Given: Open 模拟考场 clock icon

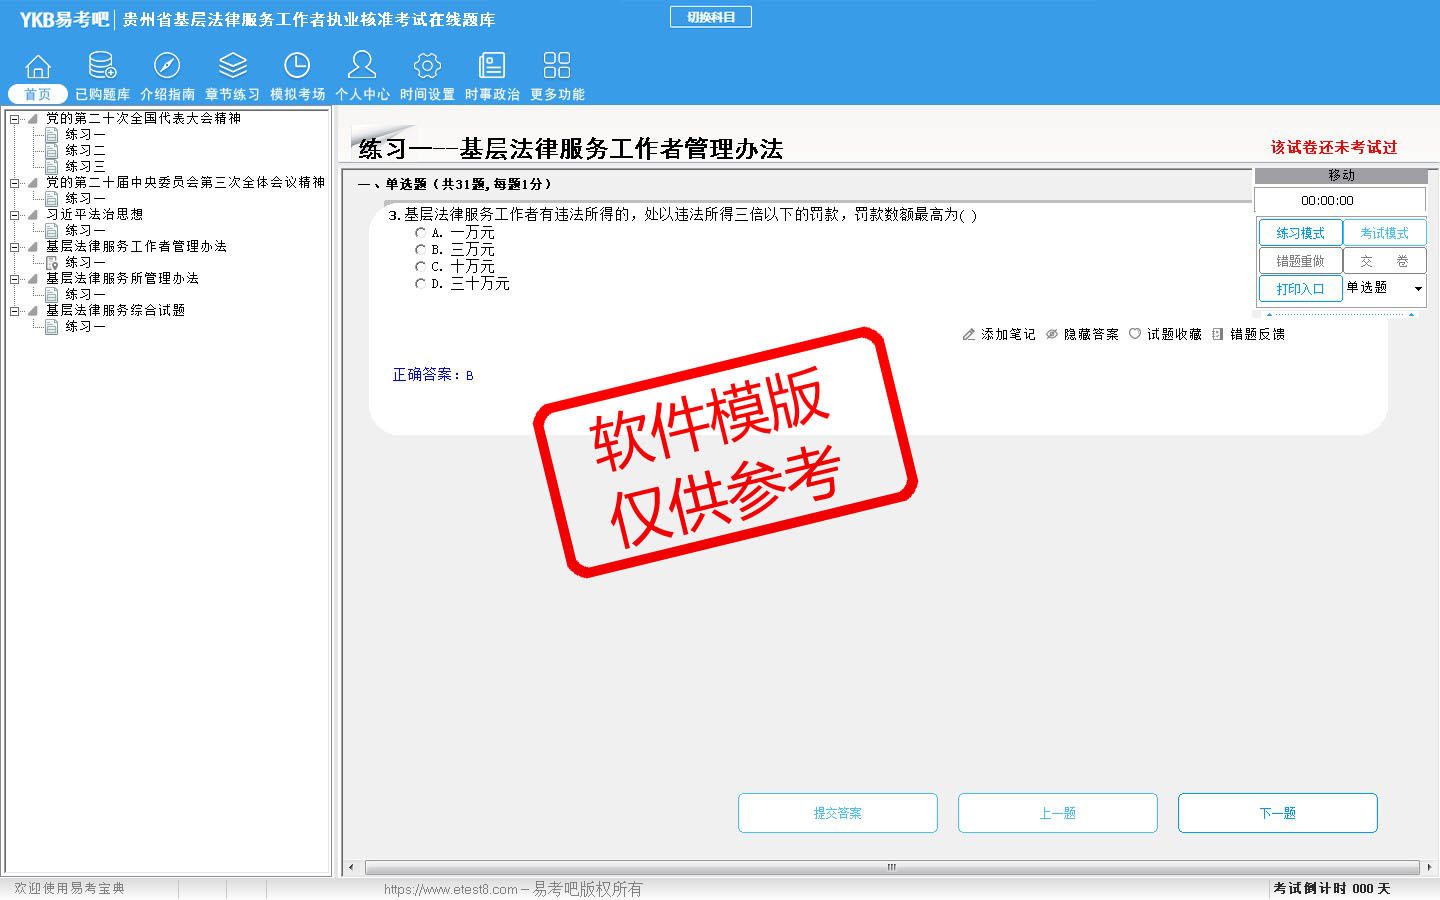Looking at the screenshot, I should (297, 66).
